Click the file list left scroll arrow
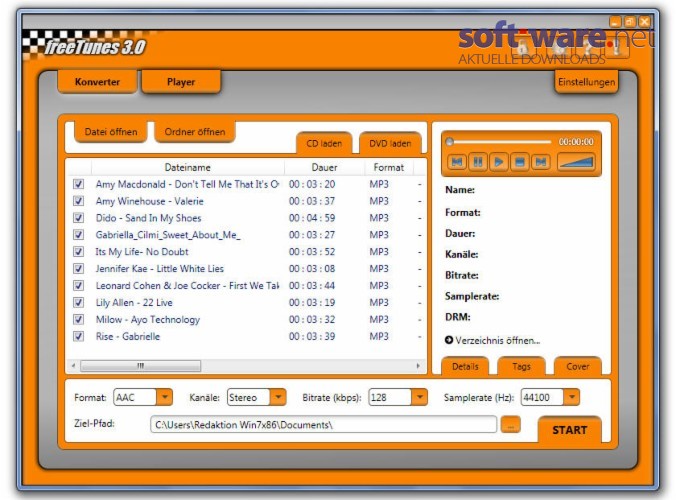676x500 pixels. [x=73, y=366]
